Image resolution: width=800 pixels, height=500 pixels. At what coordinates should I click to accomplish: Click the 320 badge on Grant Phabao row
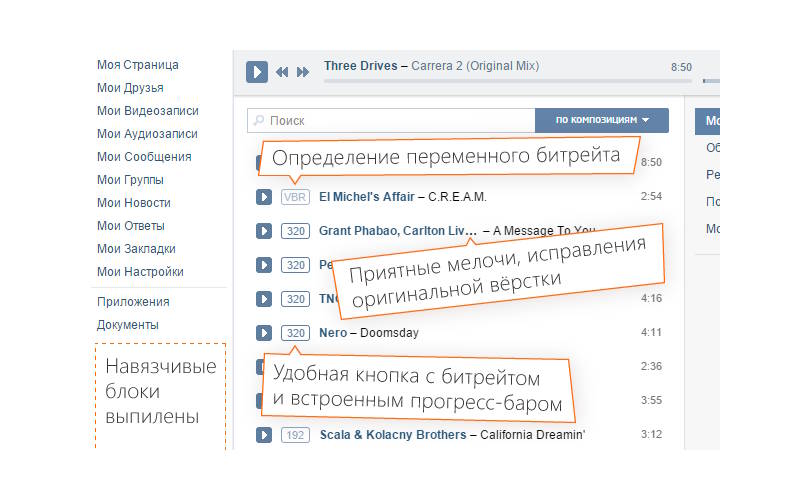pos(295,231)
